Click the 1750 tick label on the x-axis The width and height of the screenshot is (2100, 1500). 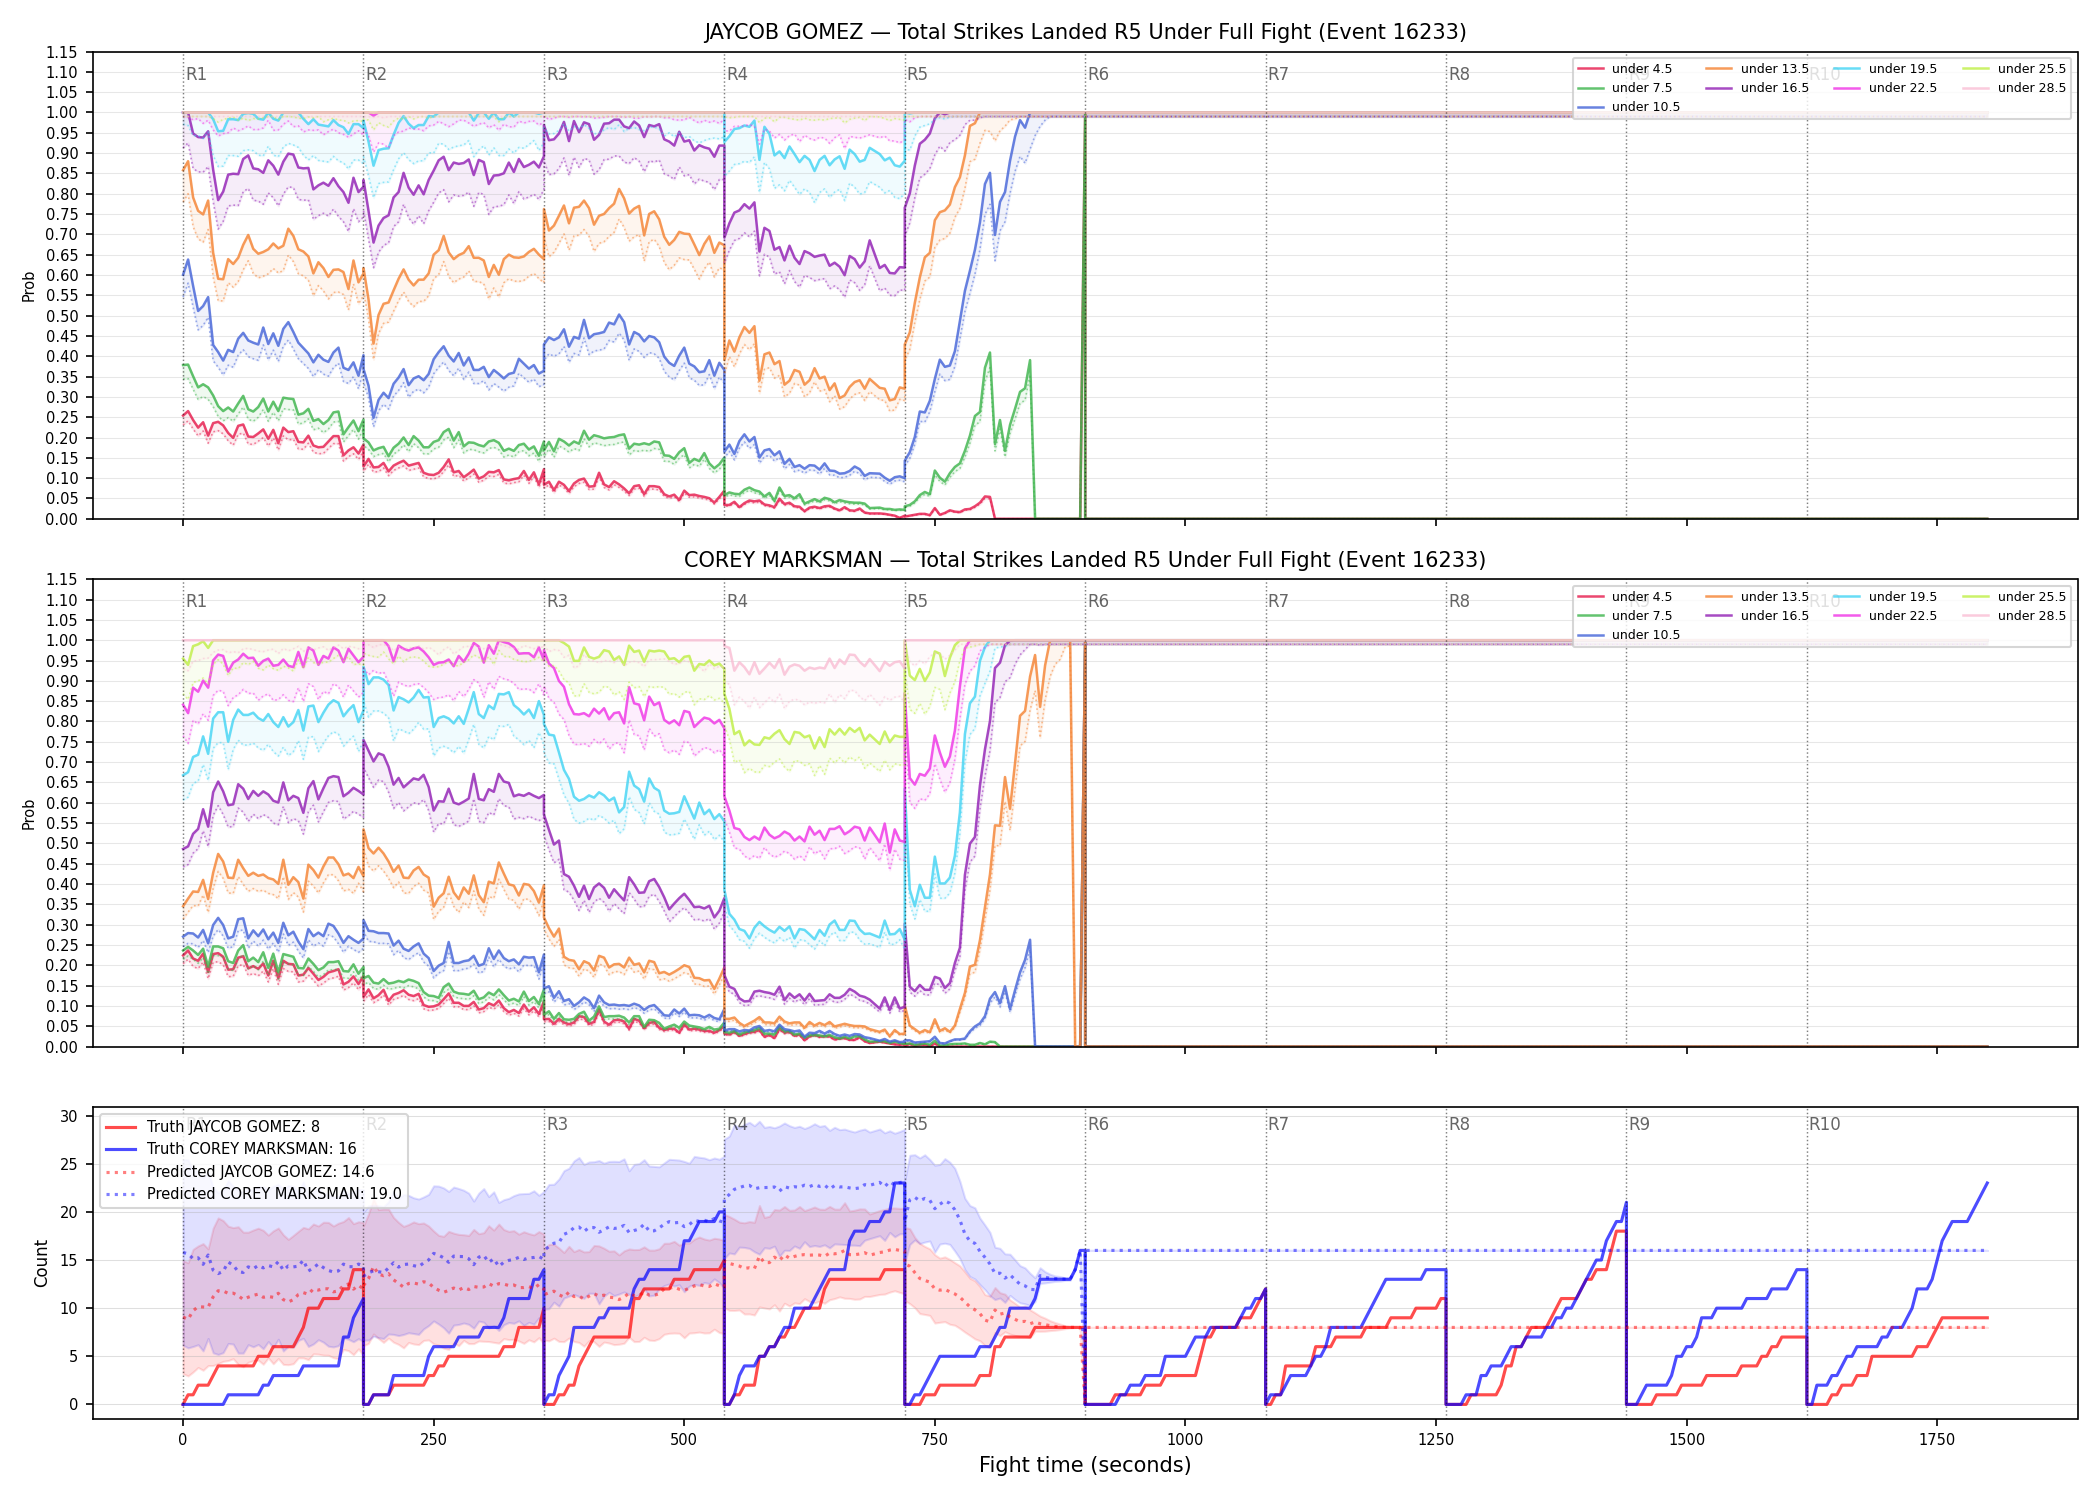pyautogui.click(x=1937, y=1440)
